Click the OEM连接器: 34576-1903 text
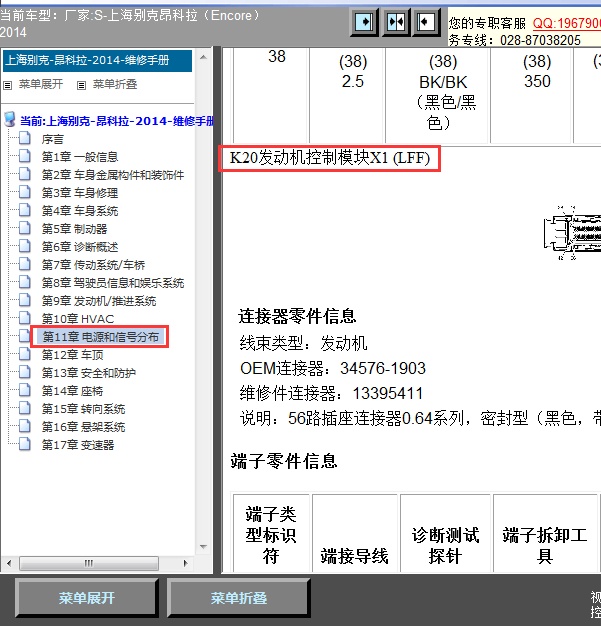Viewport: 601px width, 626px height. (x=333, y=368)
